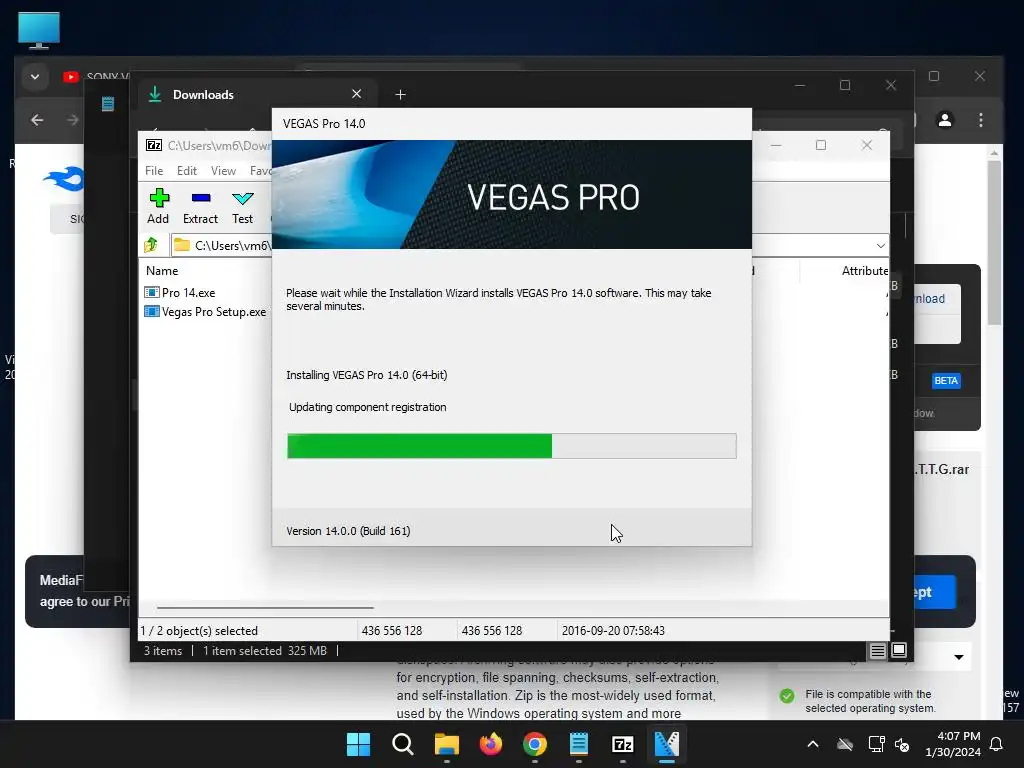Open Windows taskbar Search
The height and width of the screenshot is (768, 1024).
tap(402, 744)
